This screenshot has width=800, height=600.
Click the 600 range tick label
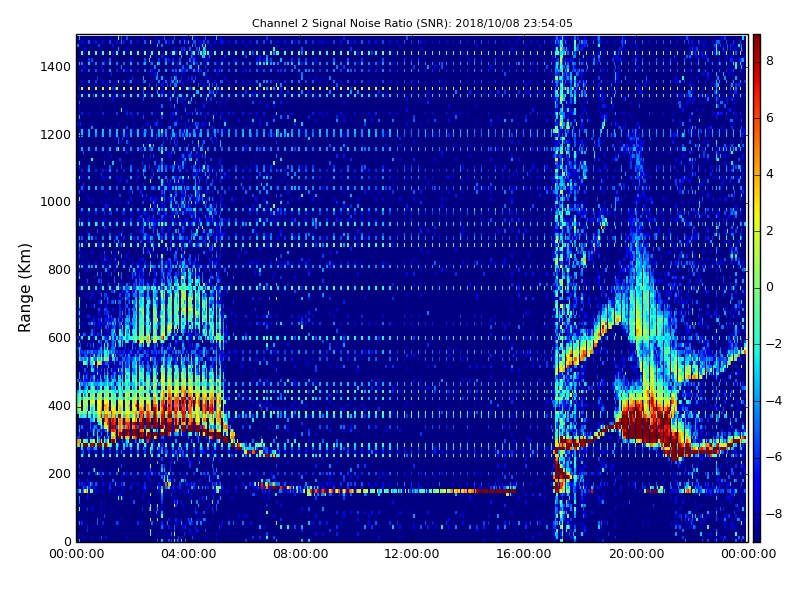click(59, 338)
